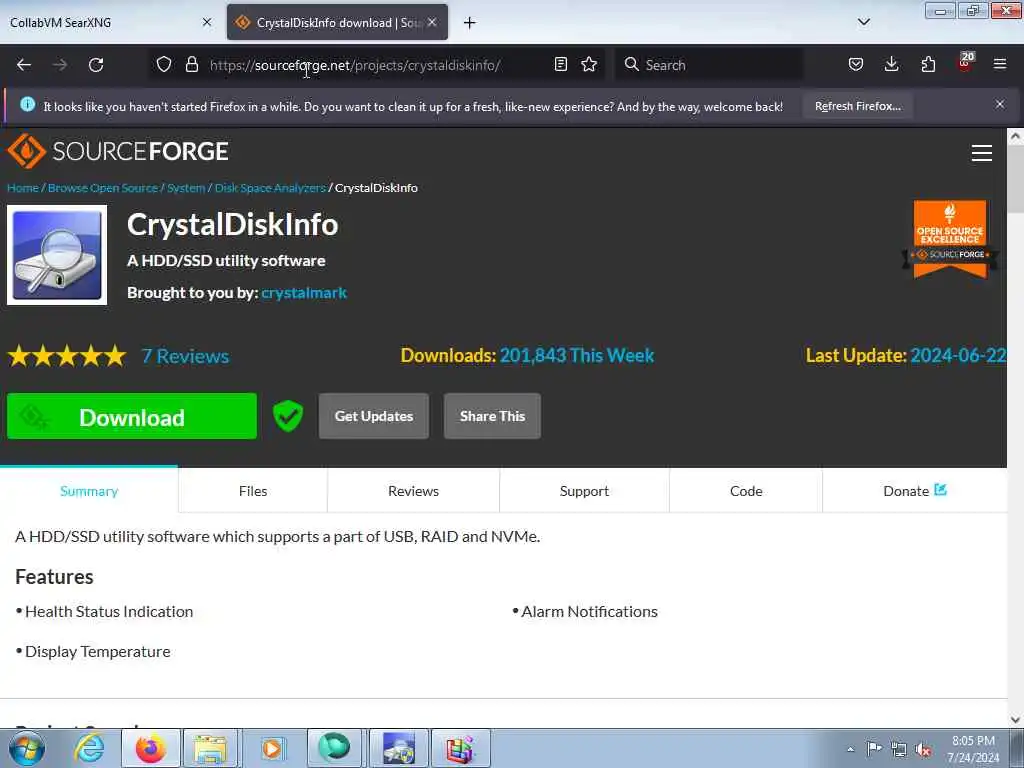Open the Firefox downloads panel

(x=891, y=64)
